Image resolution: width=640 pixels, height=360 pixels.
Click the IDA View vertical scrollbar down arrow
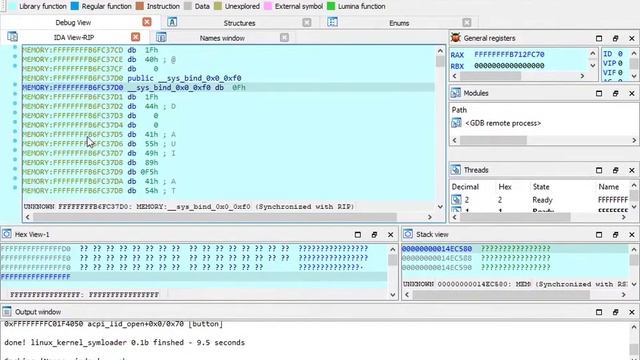pos(440,207)
